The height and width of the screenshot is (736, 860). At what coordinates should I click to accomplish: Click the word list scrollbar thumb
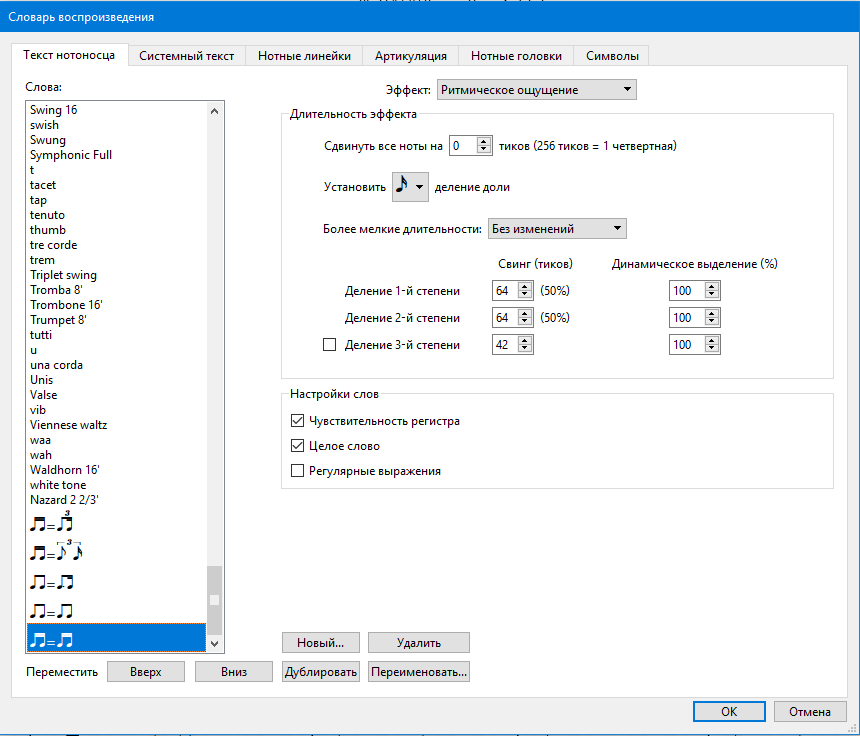(214, 599)
